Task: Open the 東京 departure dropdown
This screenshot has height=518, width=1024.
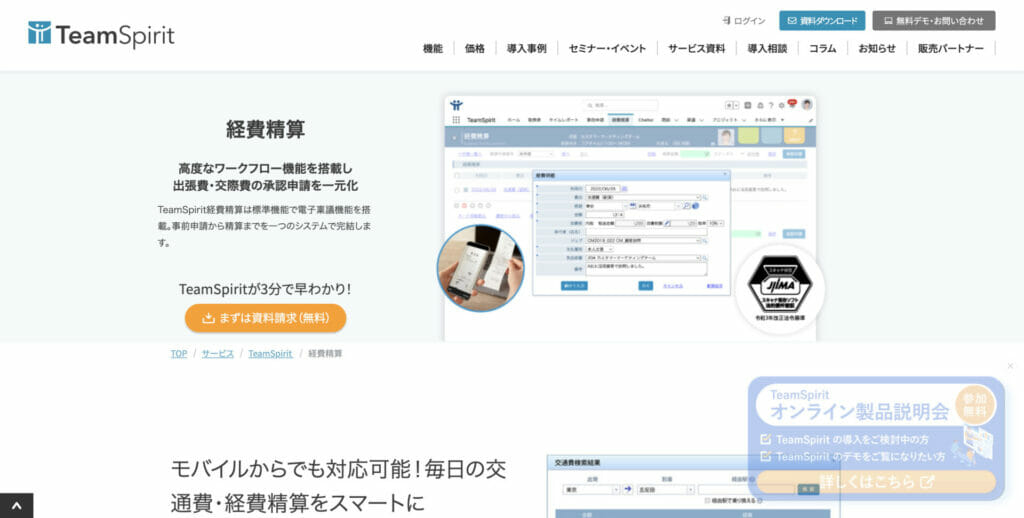Action: (x=592, y=489)
